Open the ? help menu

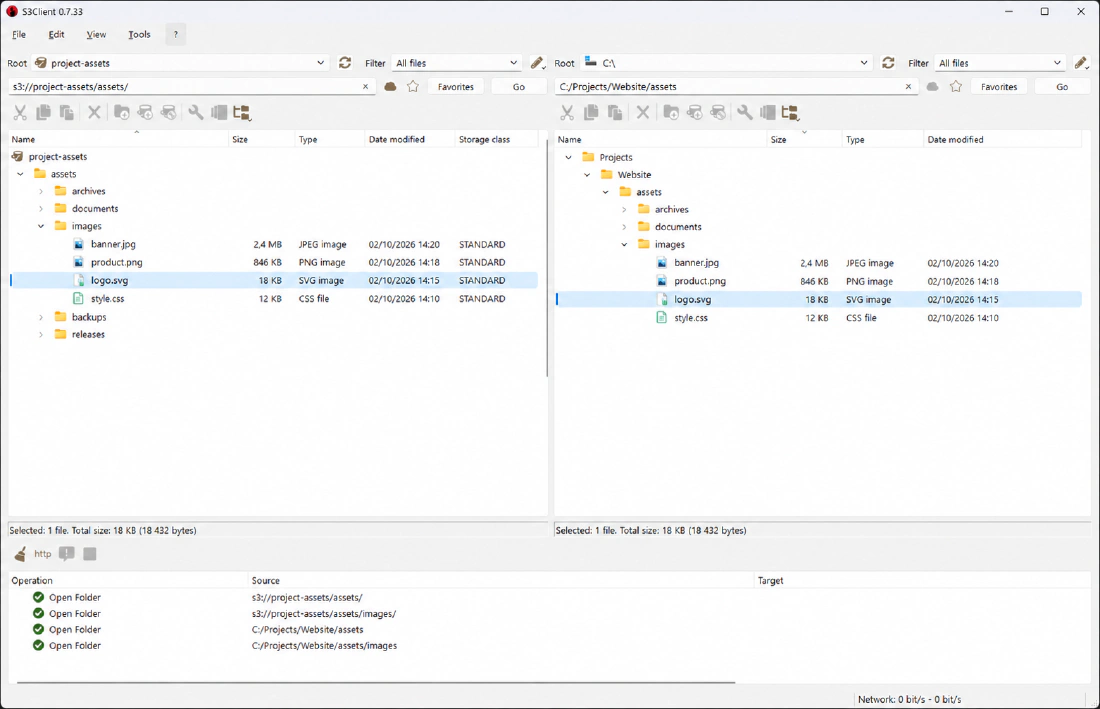(x=175, y=34)
